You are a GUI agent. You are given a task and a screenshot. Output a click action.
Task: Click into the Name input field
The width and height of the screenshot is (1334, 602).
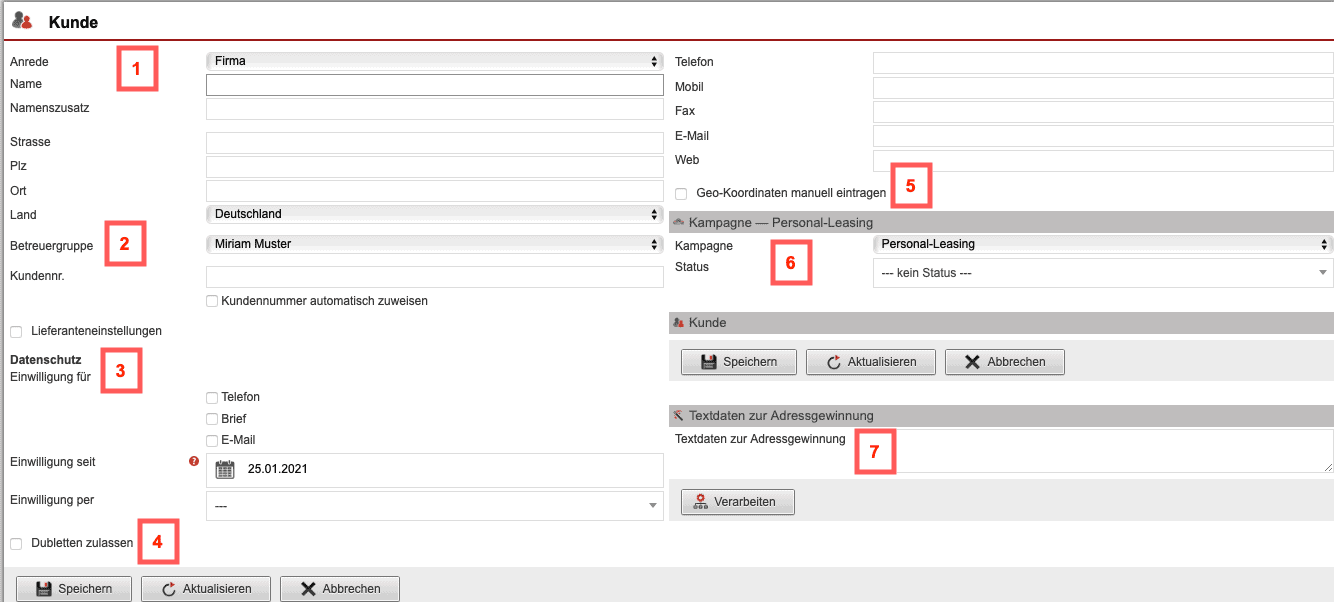point(434,85)
